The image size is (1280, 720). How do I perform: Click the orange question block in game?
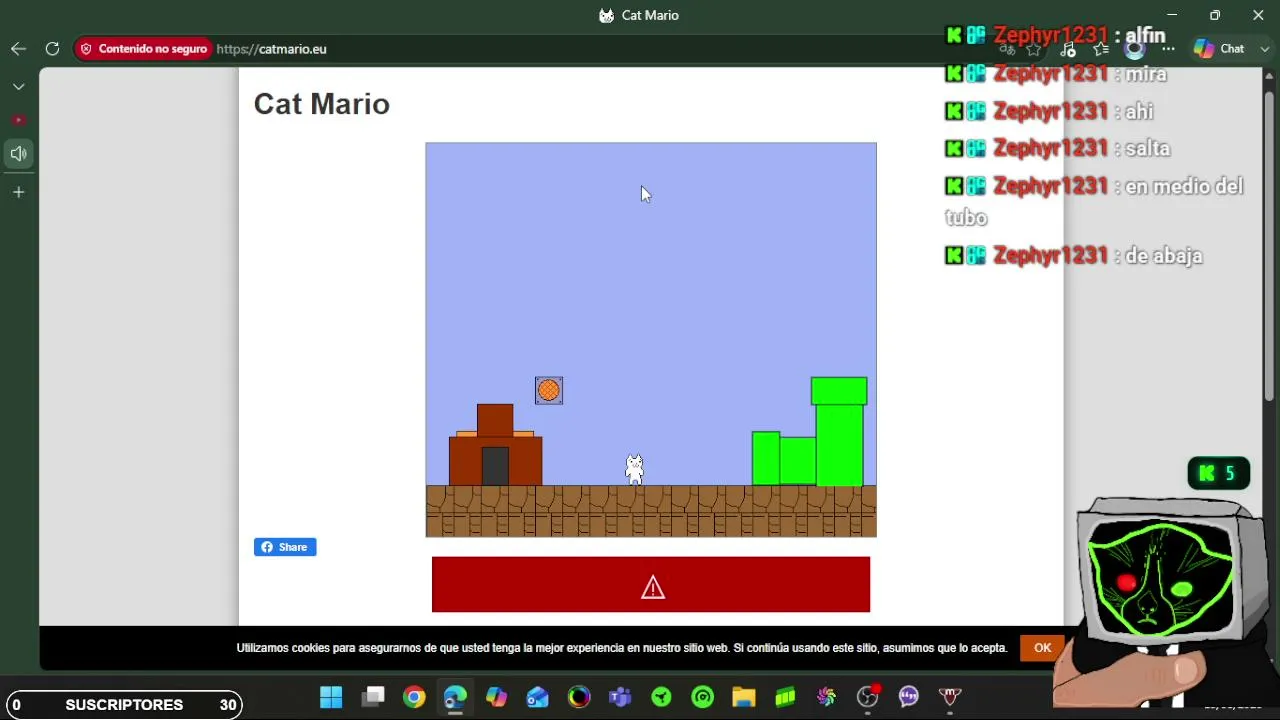tap(549, 390)
